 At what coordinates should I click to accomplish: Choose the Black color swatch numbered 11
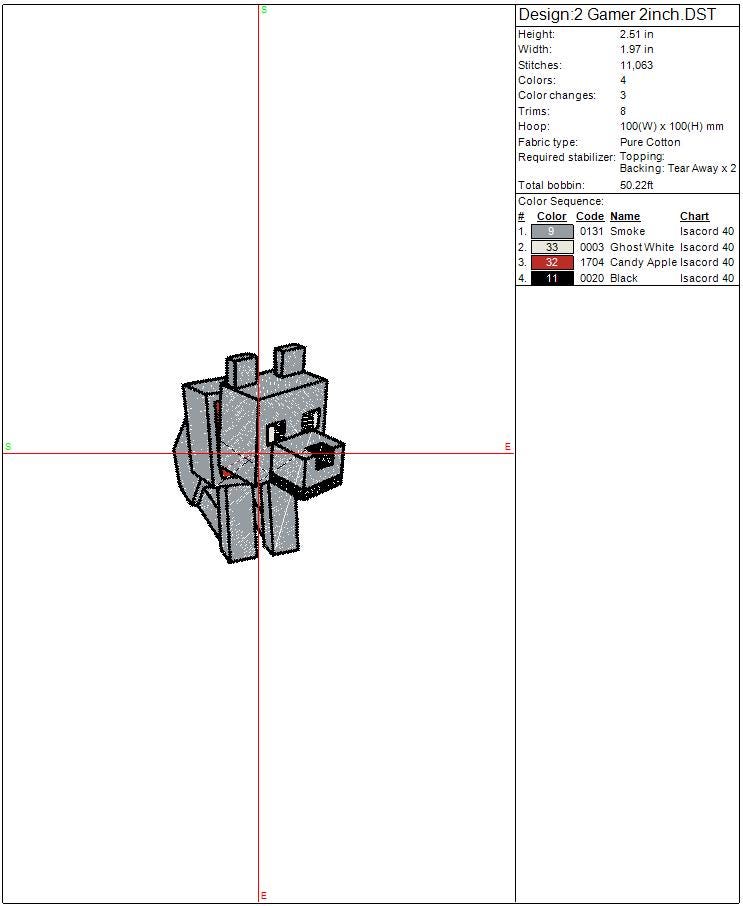[x=551, y=278]
